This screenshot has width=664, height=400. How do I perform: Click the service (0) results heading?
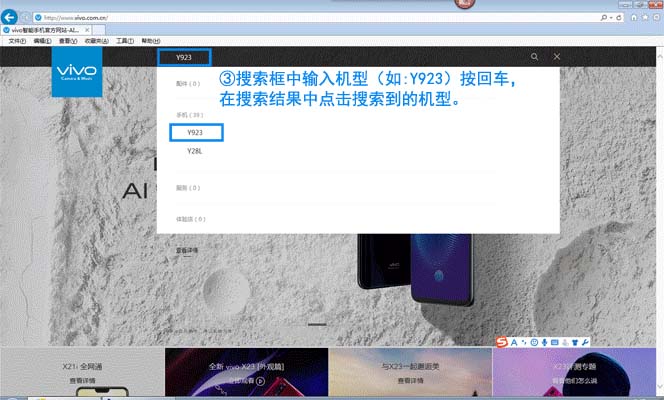pyautogui.click(x=188, y=188)
